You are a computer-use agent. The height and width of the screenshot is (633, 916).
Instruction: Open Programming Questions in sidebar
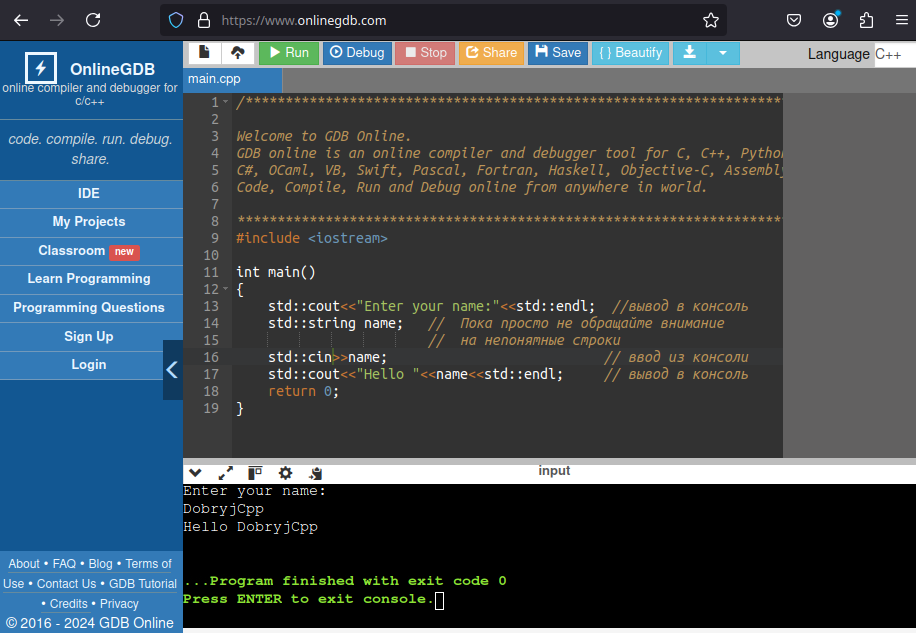tap(89, 308)
